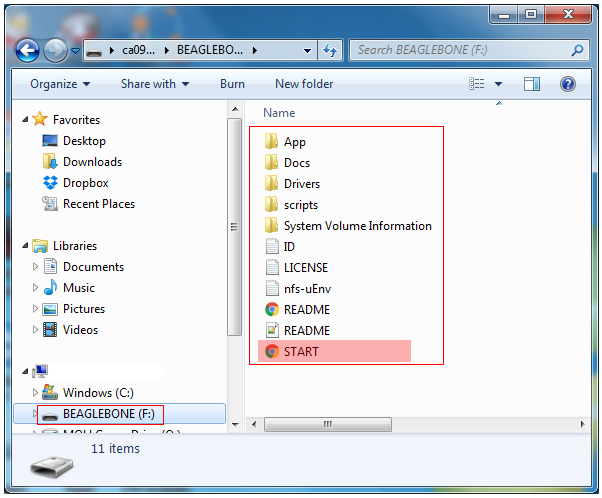Show the preview pane
This screenshot has height=498, width=602.
tap(532, 84)
